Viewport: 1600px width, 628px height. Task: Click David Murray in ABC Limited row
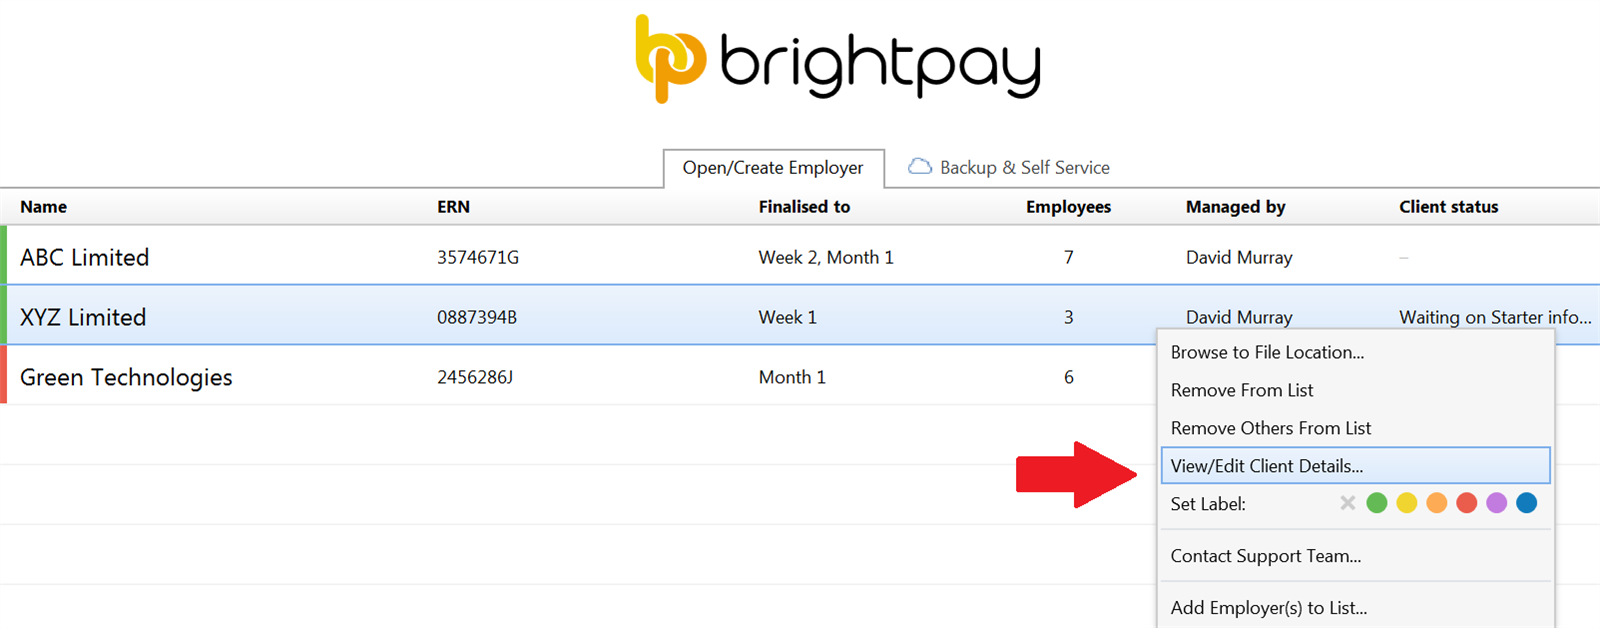pyautogui.click(x=1239, y=257)
